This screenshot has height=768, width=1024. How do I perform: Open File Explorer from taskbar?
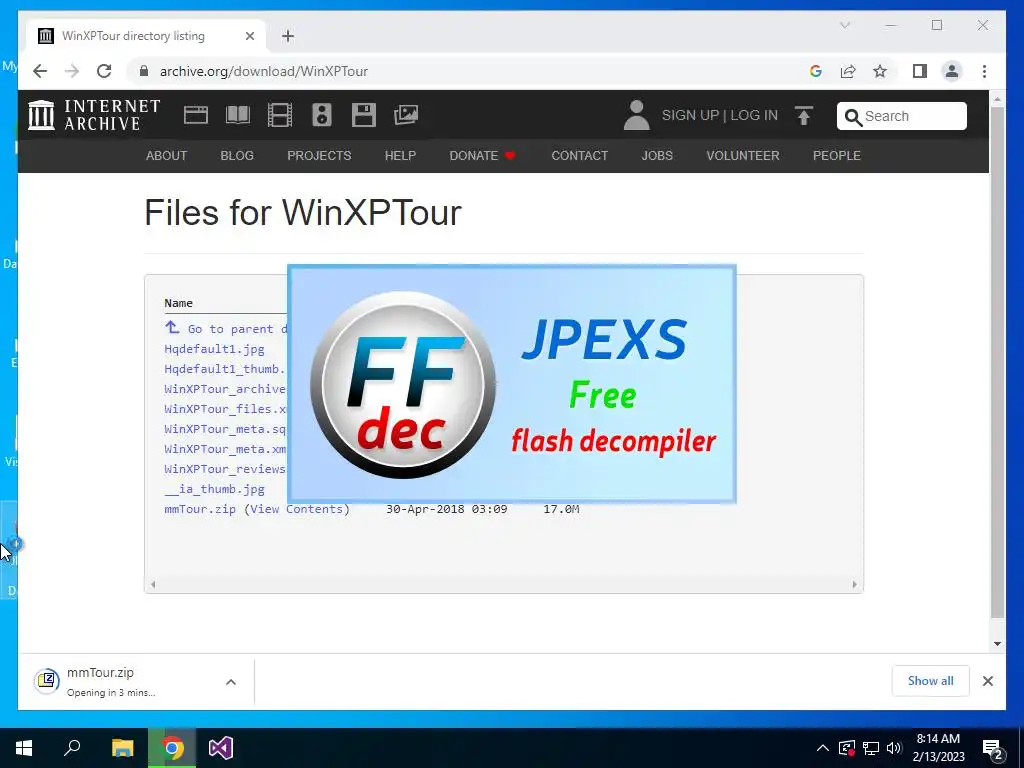click(122, 748)
